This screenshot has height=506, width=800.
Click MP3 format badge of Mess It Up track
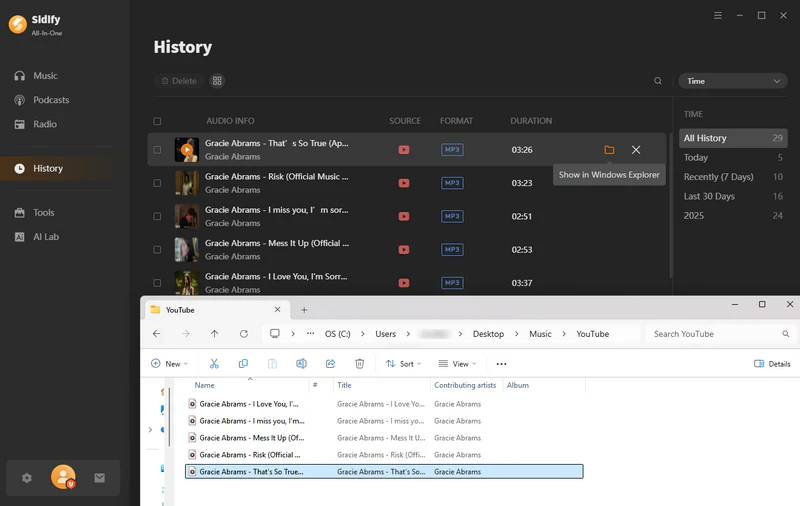click(x=452, y=249)
